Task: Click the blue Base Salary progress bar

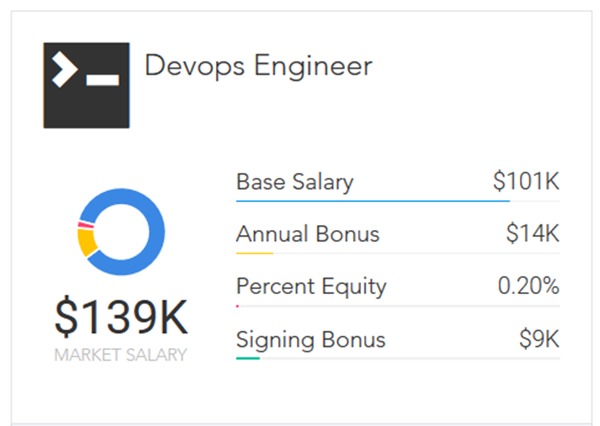Action: (373, 201)
